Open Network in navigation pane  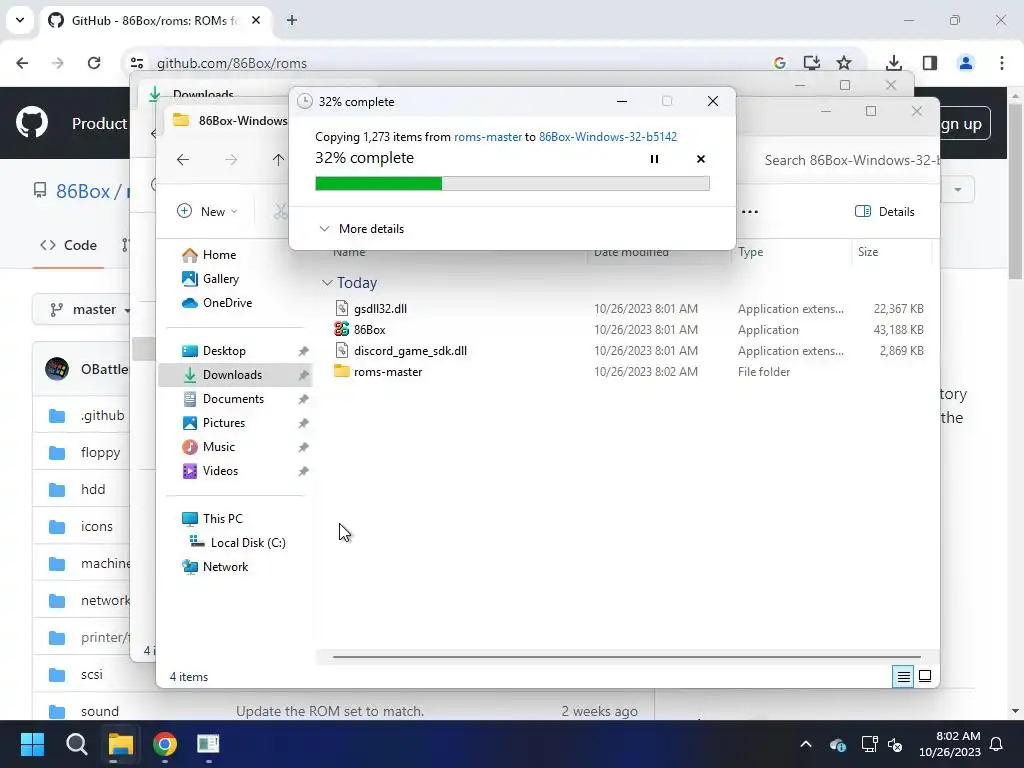click(225, 567)
